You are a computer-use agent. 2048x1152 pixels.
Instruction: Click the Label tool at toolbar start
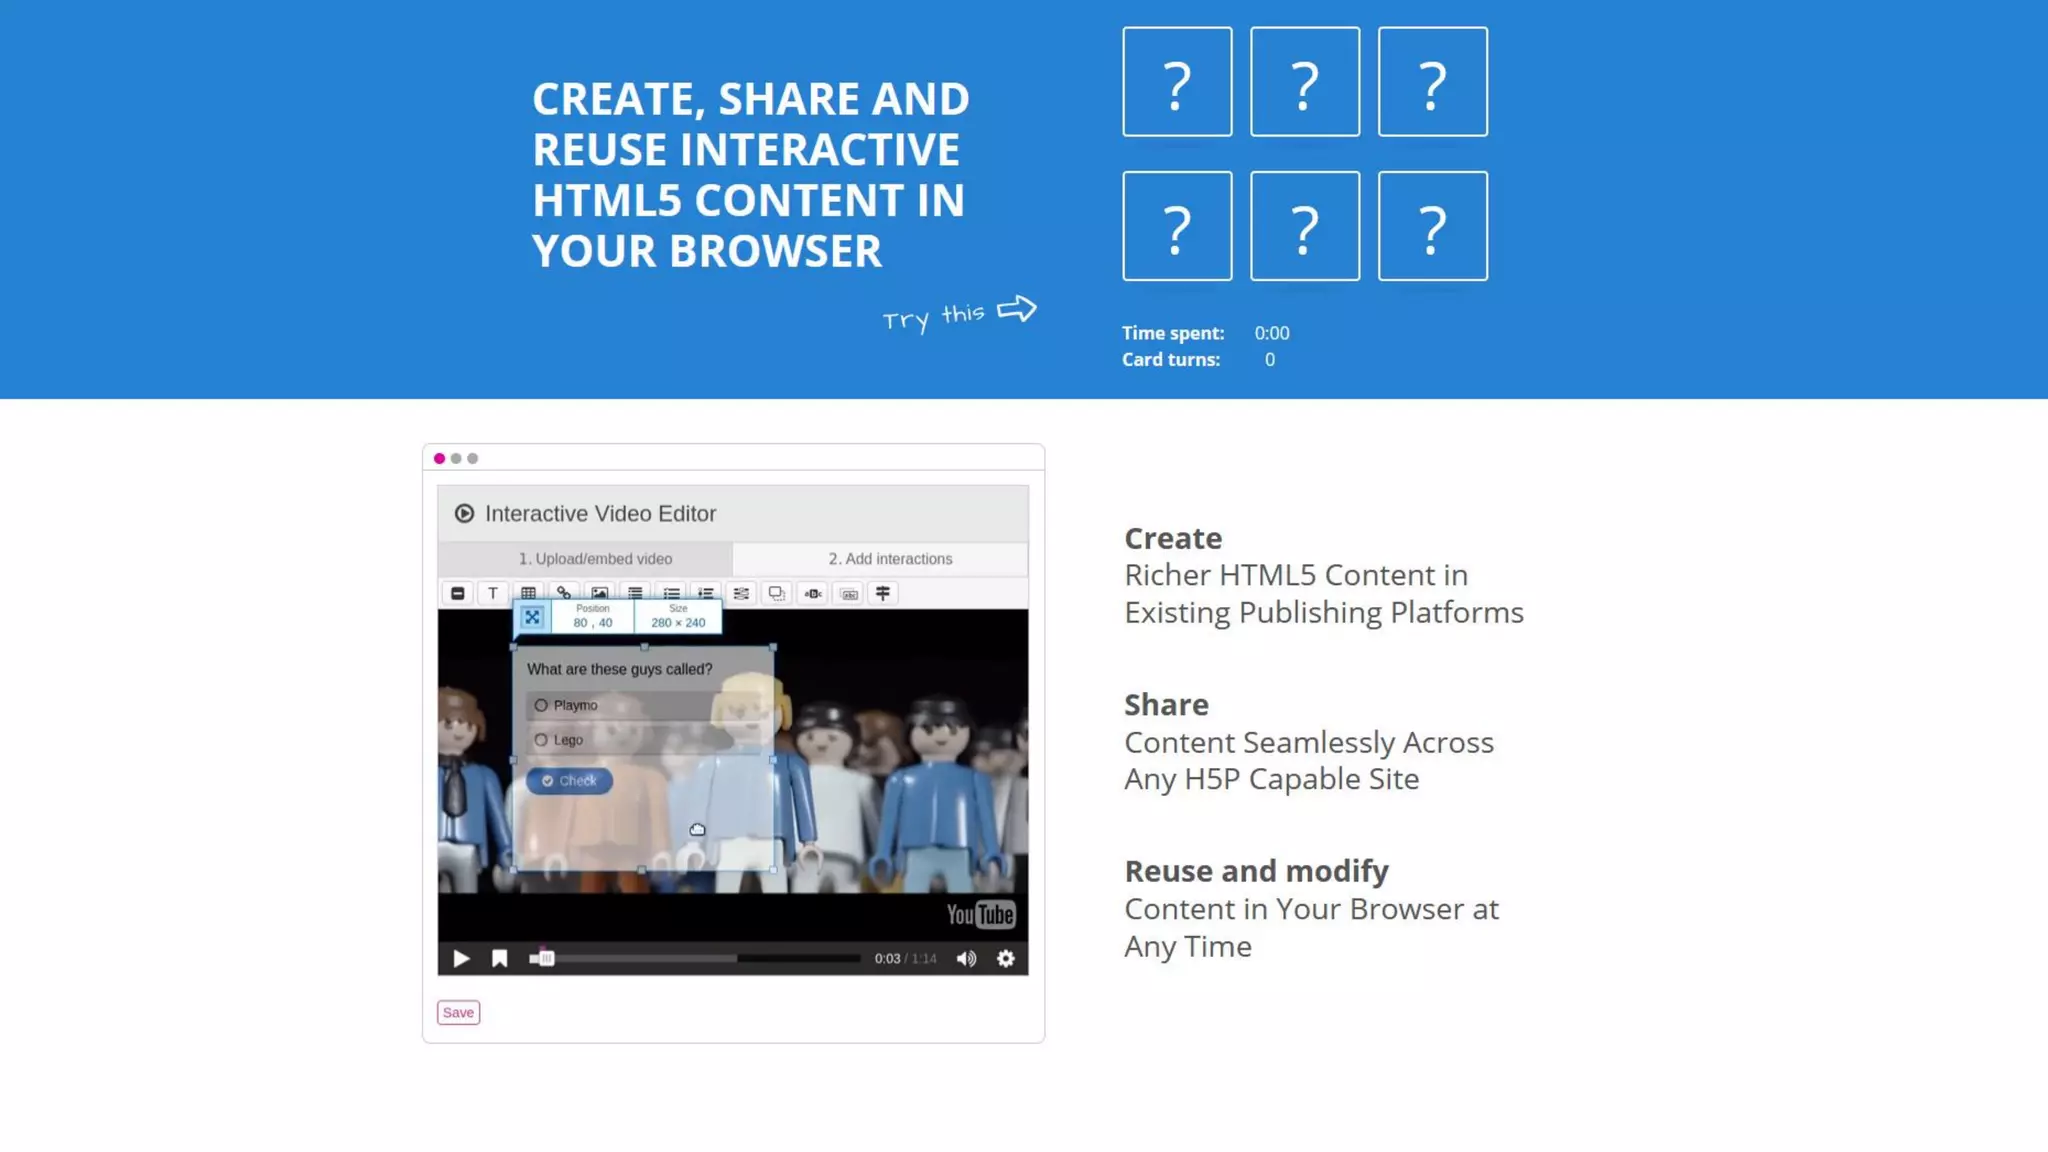[x=457, y=593]
